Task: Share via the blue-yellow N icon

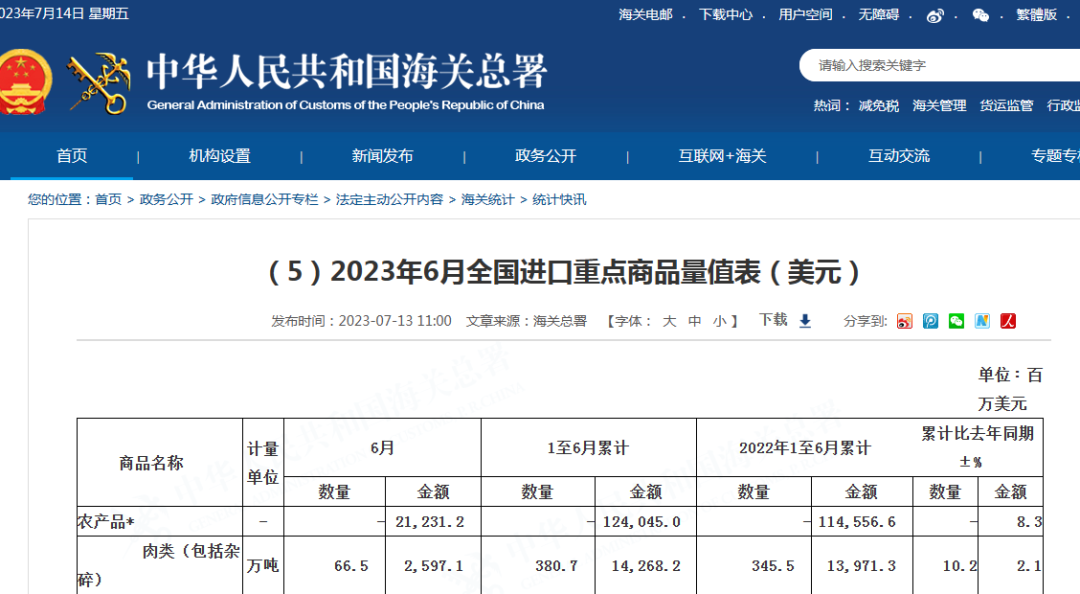Action: tap(983, 321)
